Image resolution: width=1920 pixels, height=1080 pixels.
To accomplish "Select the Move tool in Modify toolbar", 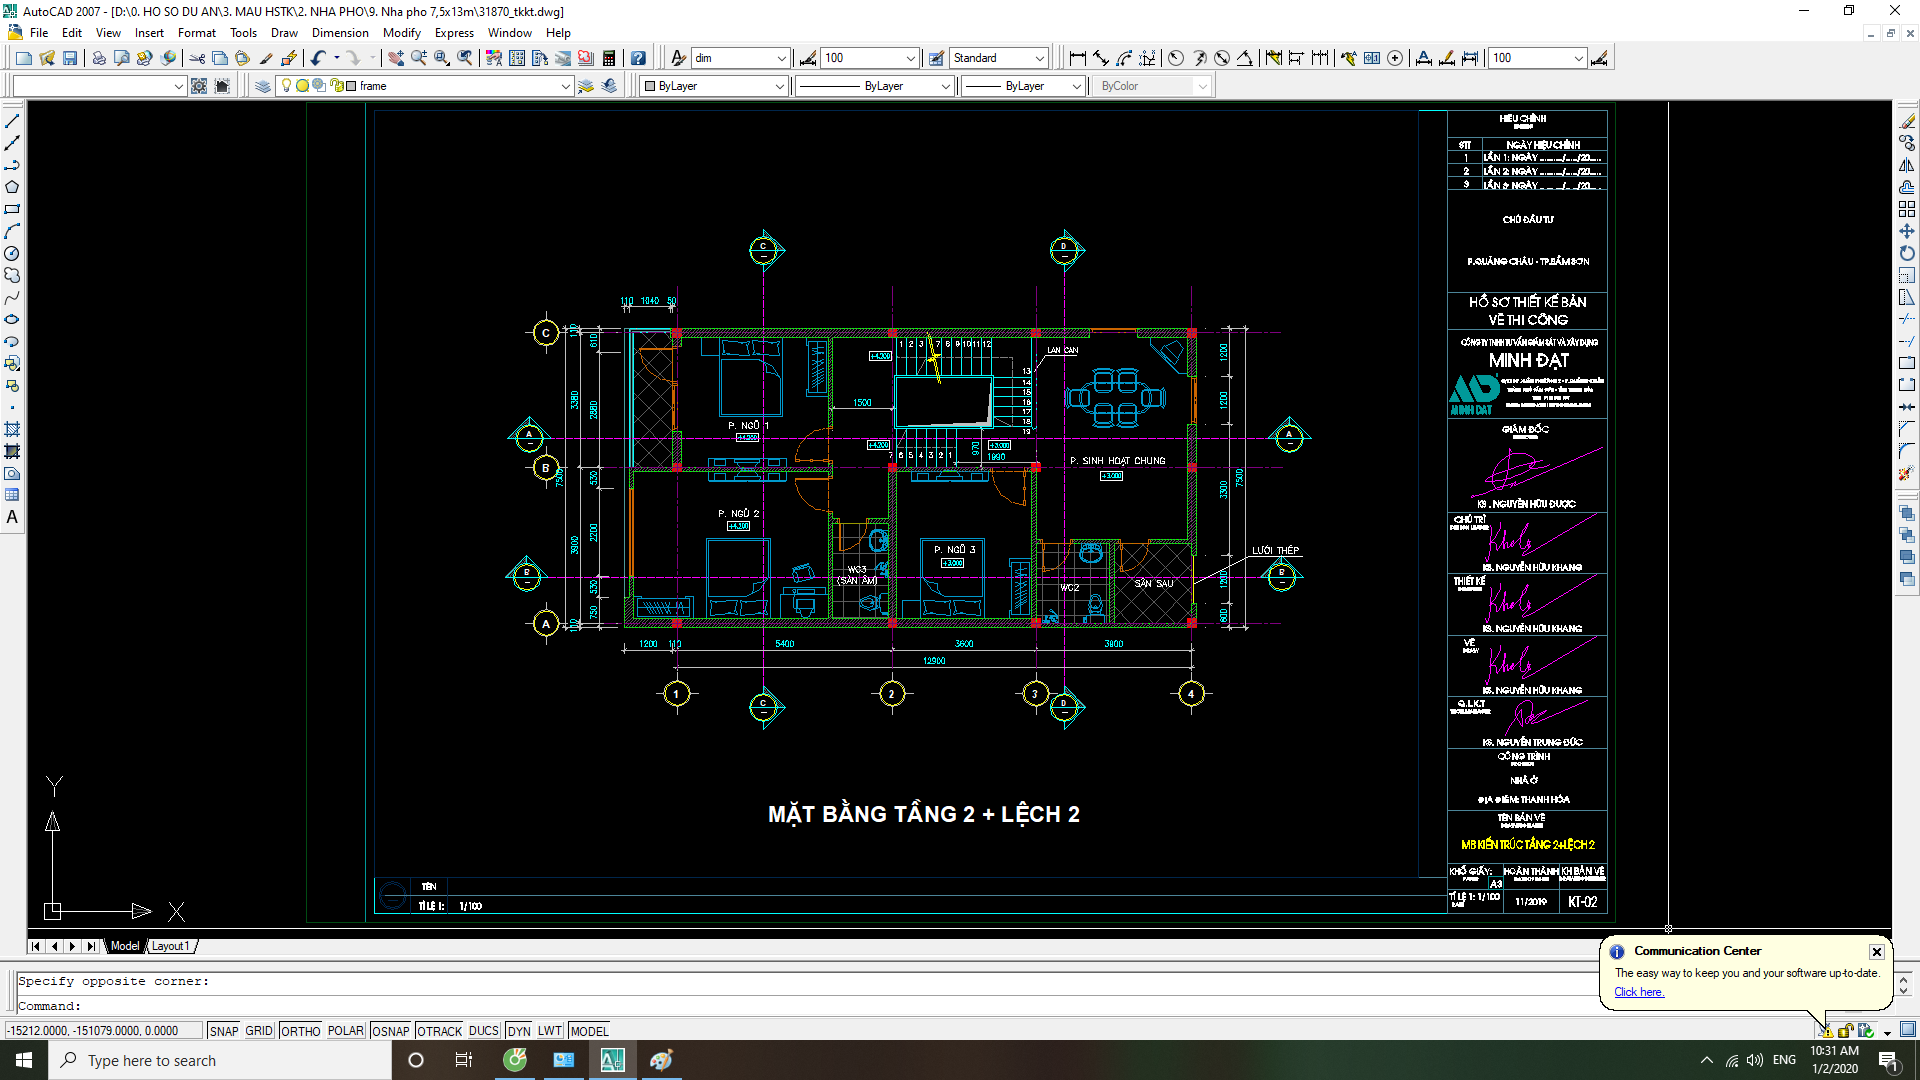I will [1907, 231].
